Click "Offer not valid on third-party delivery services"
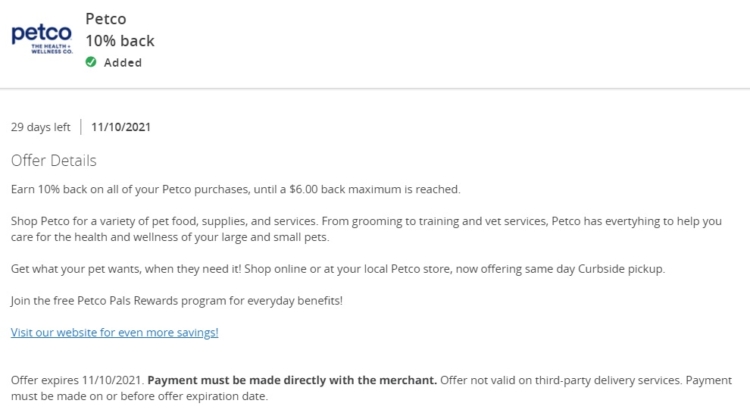Image resolution: width=750 pixels, height=416 pixels. click(561, 380)
